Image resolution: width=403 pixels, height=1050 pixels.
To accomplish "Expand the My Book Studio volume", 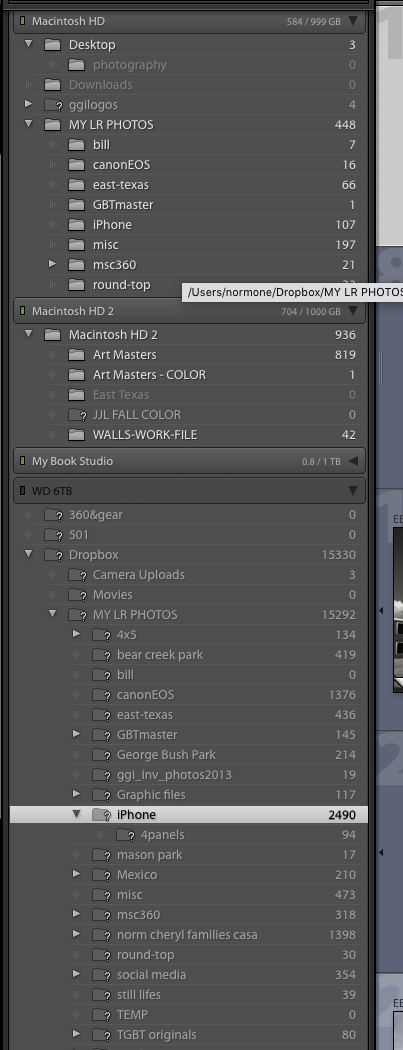I will coord(353,461).
